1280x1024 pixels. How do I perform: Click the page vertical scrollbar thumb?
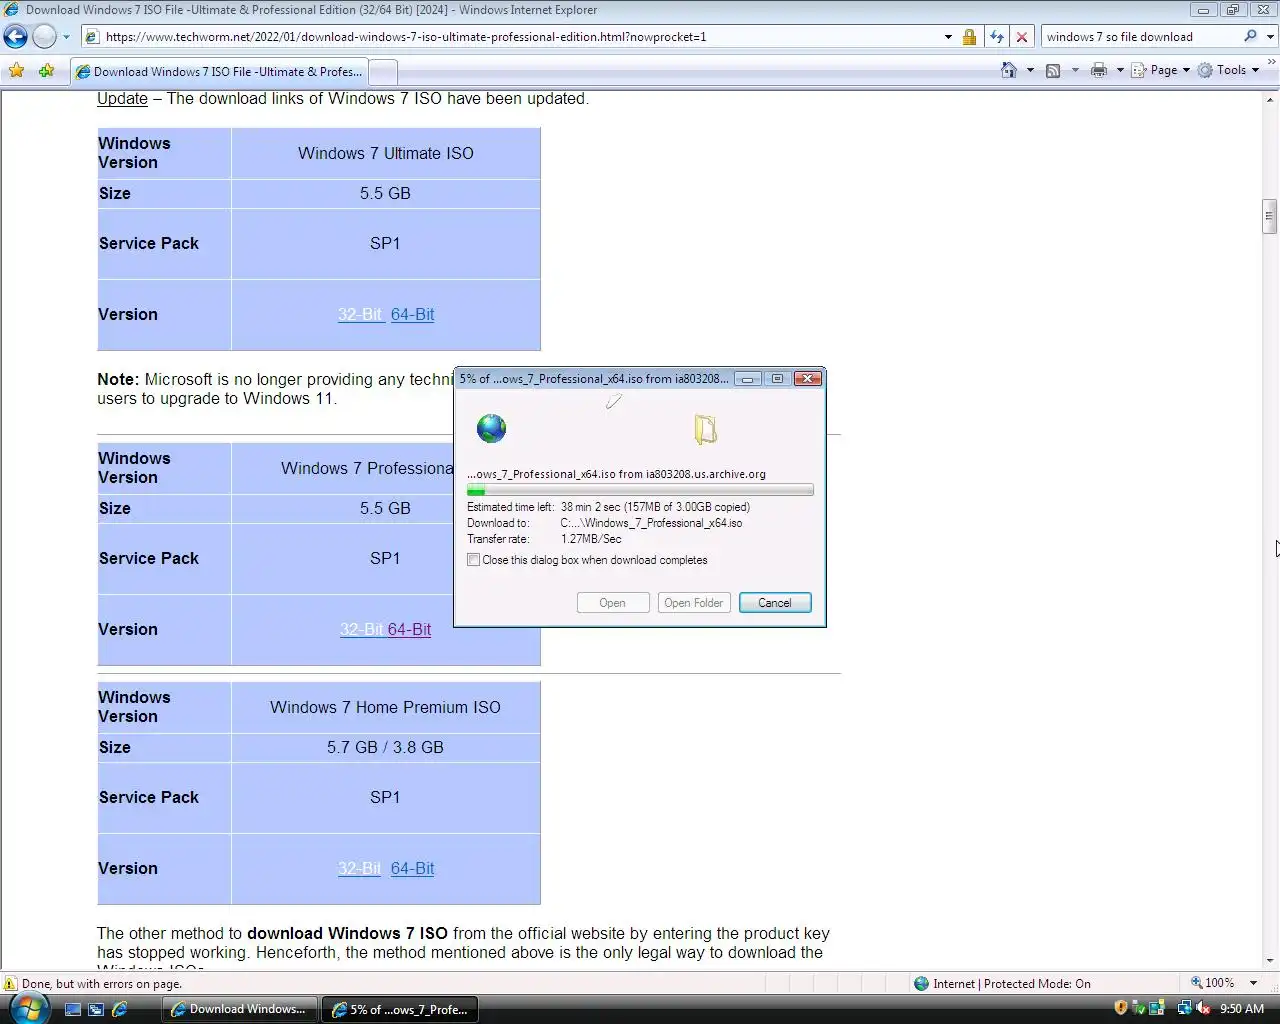click(x=1270, y=217)
